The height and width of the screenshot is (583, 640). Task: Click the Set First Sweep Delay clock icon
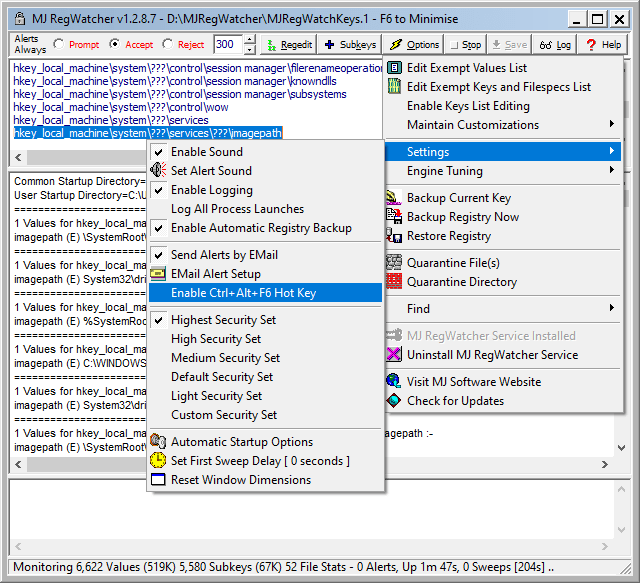click(x=158, y=461)
